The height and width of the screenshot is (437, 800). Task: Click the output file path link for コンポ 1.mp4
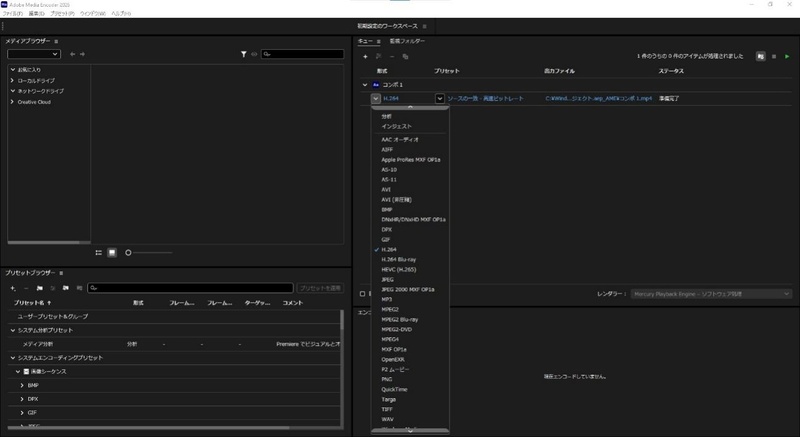[x=598, y=98]
